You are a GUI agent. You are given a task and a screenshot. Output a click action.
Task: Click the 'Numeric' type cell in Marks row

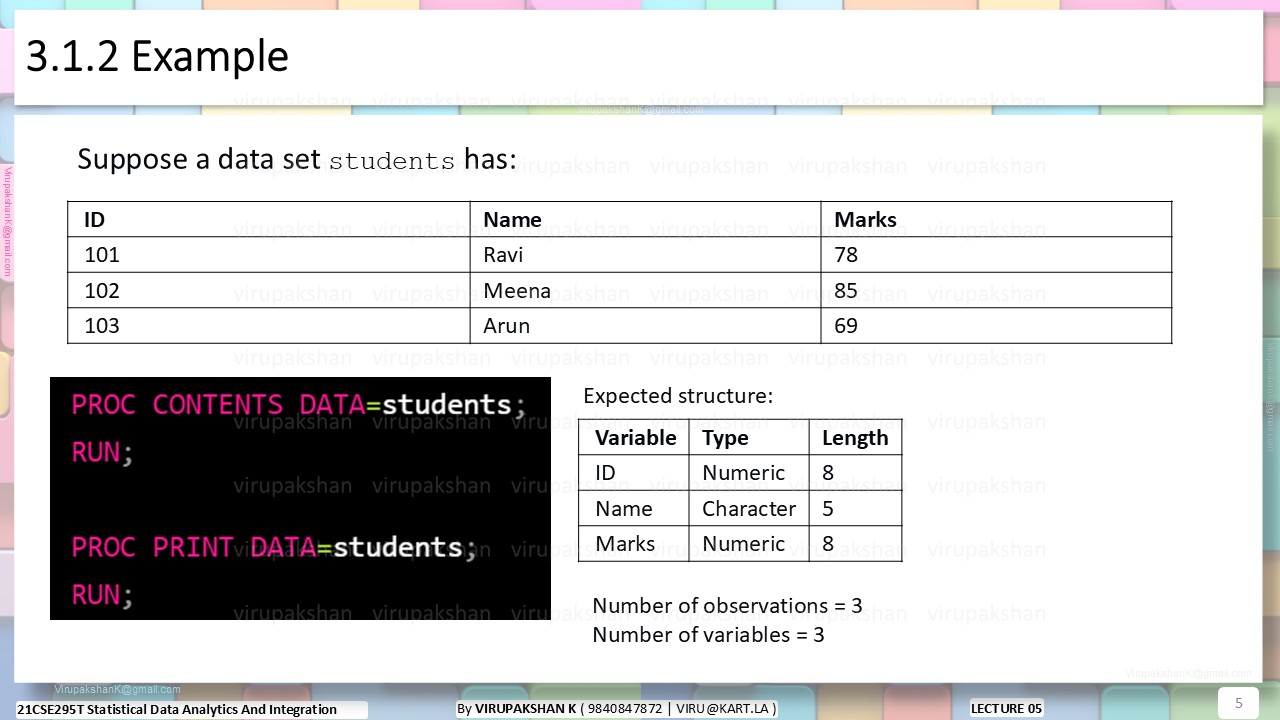749,544
